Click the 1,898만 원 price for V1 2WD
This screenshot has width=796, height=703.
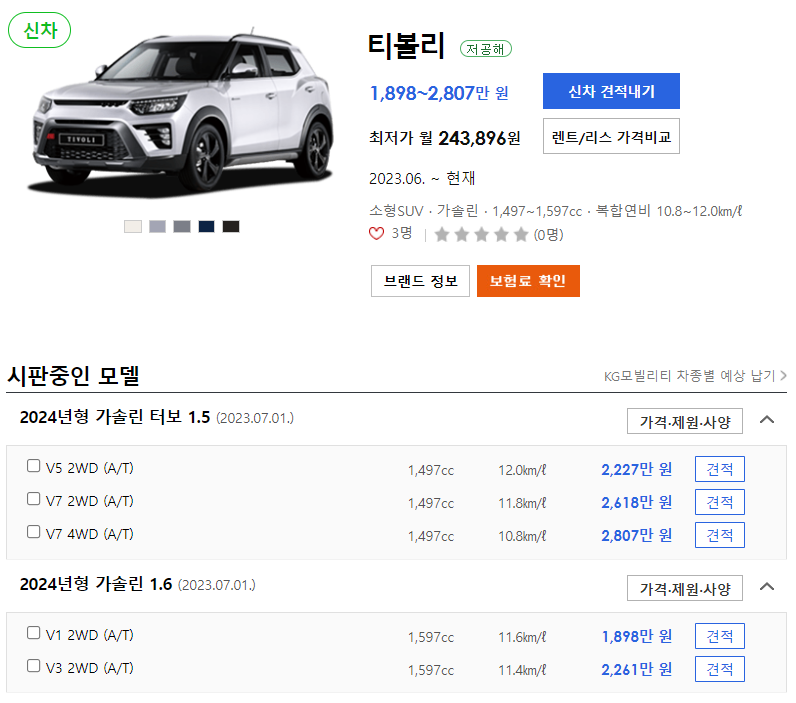637,637
